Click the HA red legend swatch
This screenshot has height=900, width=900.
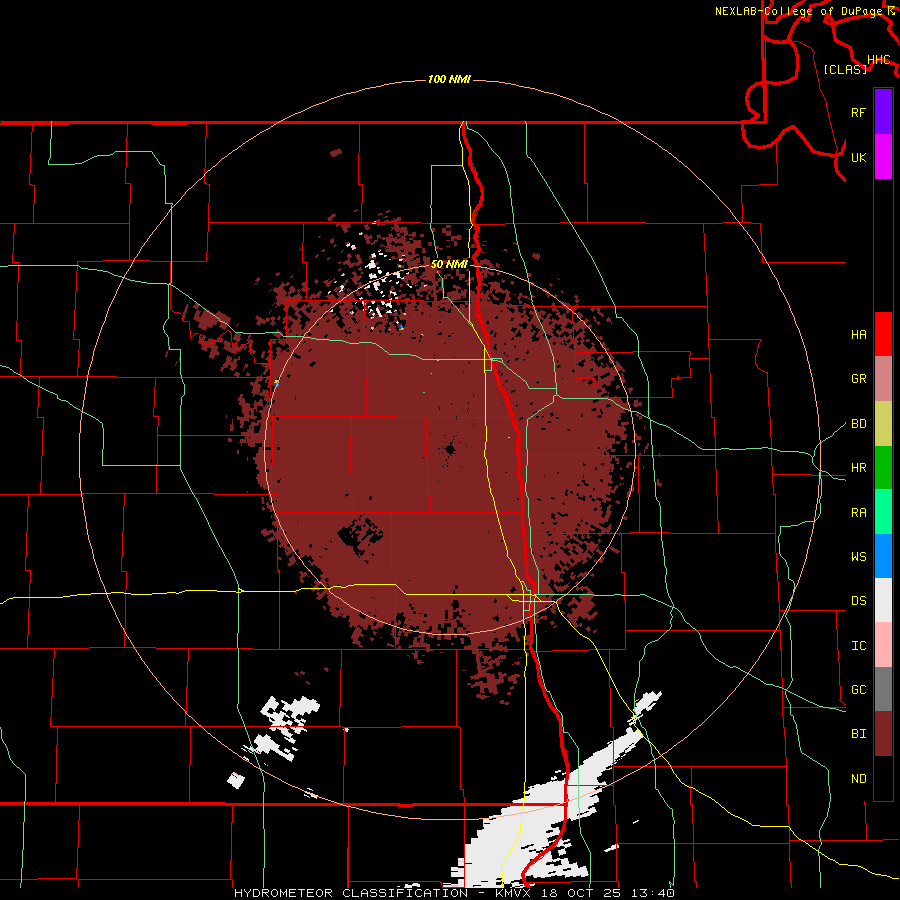tap(883, 334)
